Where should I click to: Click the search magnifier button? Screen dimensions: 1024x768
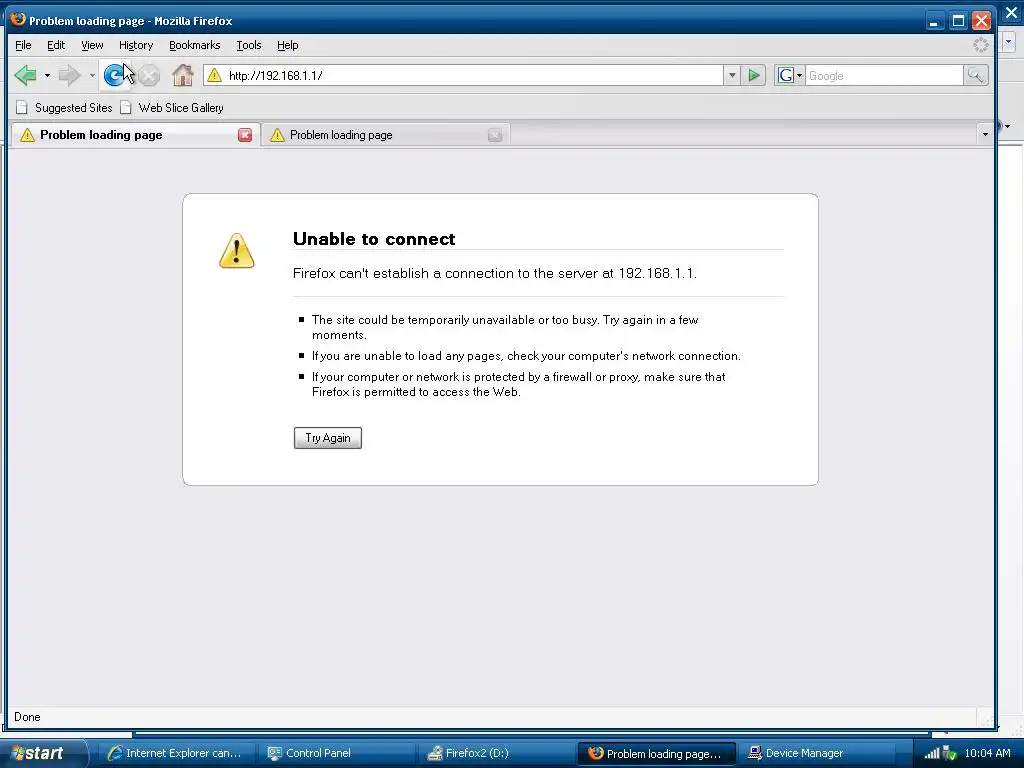click(976, 76)
